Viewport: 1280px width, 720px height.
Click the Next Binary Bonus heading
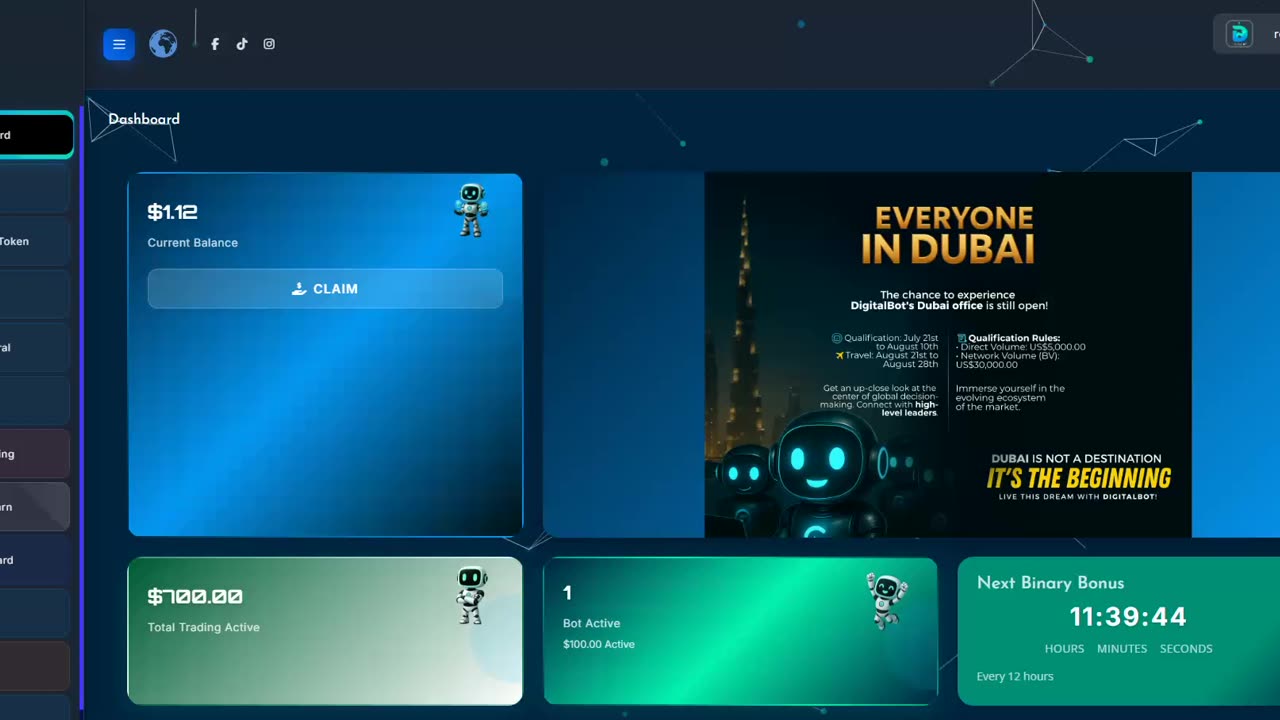point(1050,583)
